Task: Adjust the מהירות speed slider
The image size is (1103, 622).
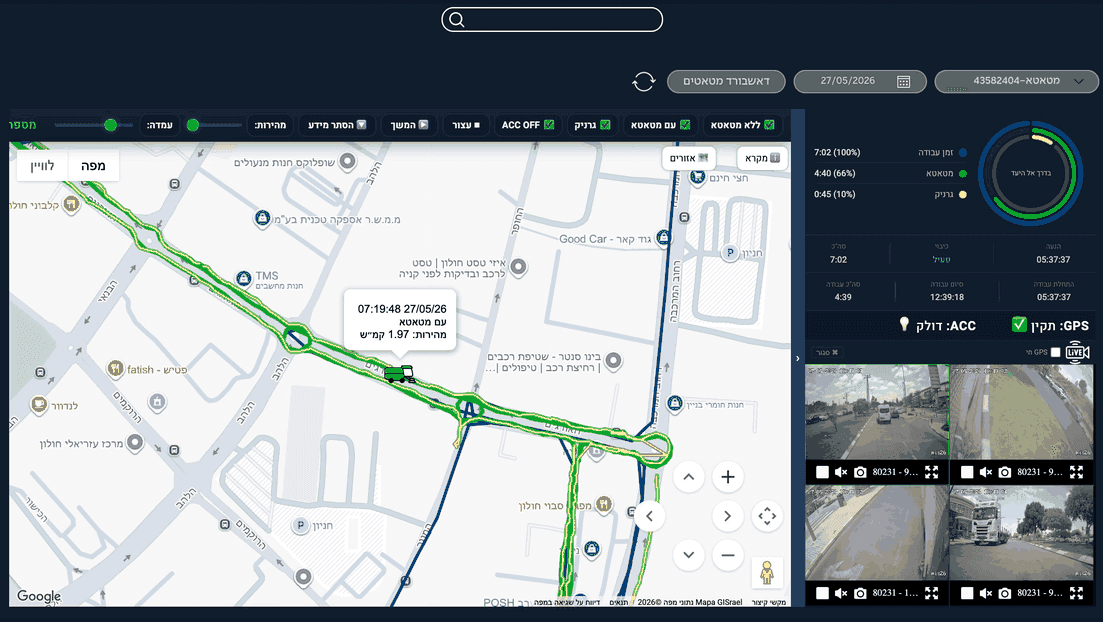Action: 219,125
